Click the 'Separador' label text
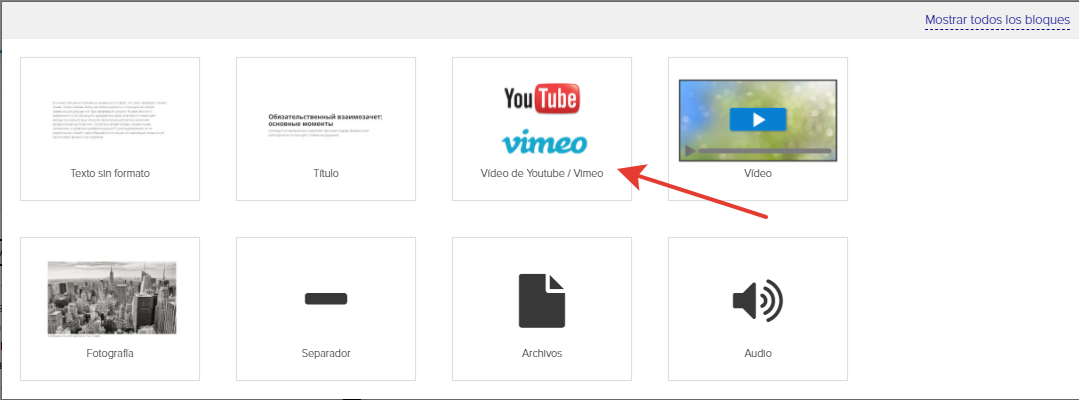Screen dimensions: 1079x400 325,353
